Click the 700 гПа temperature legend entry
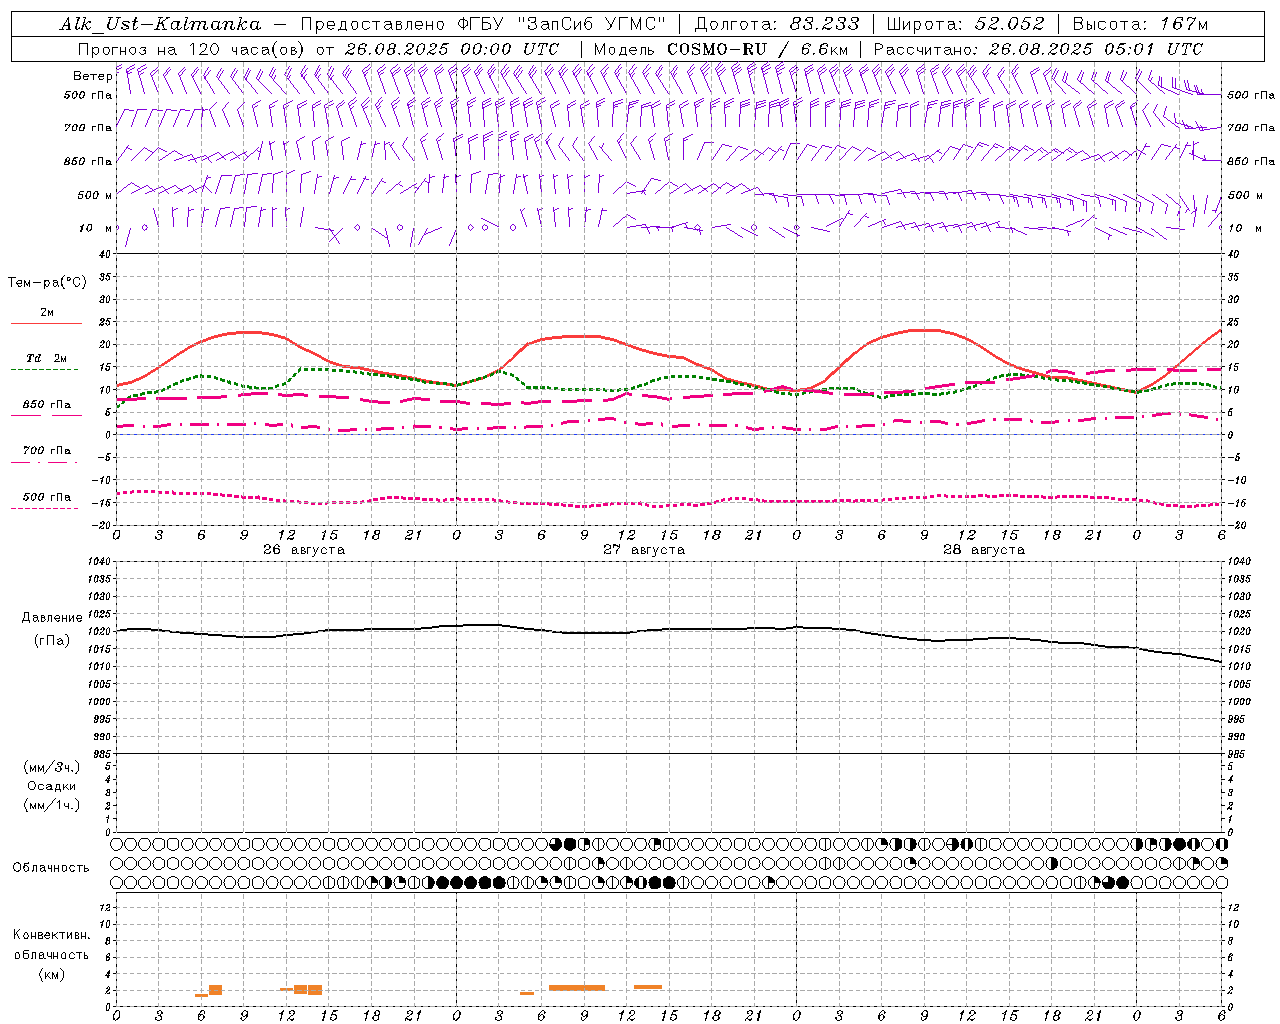This screenshot has height=1024, width=1280. tap(47, 451)
